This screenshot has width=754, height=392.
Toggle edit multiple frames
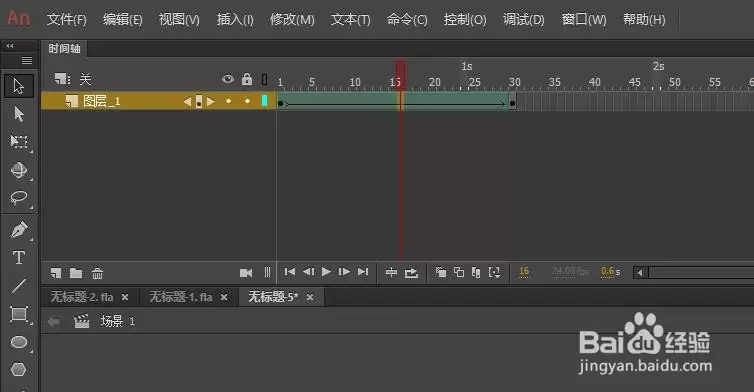[476, 273]
